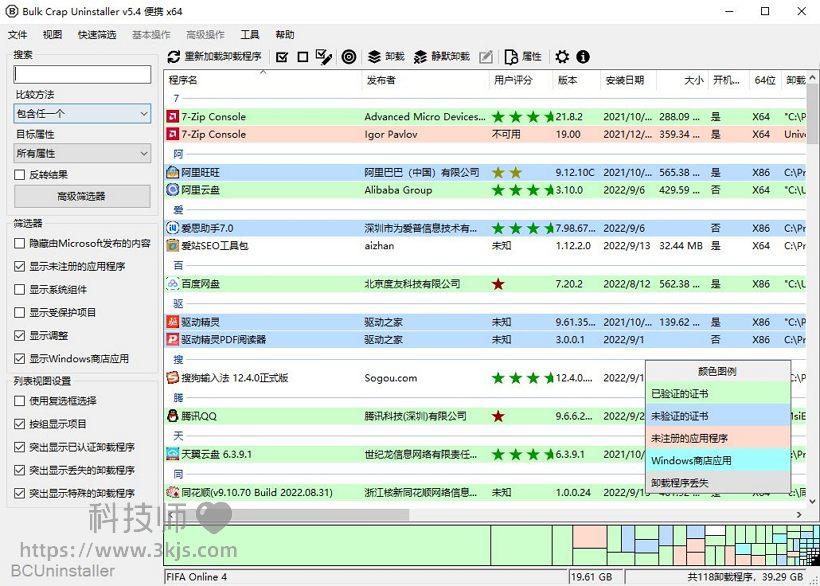Click the 天翼云盘 app icon
The image size is (820, 586).
[x=172, y=454]
